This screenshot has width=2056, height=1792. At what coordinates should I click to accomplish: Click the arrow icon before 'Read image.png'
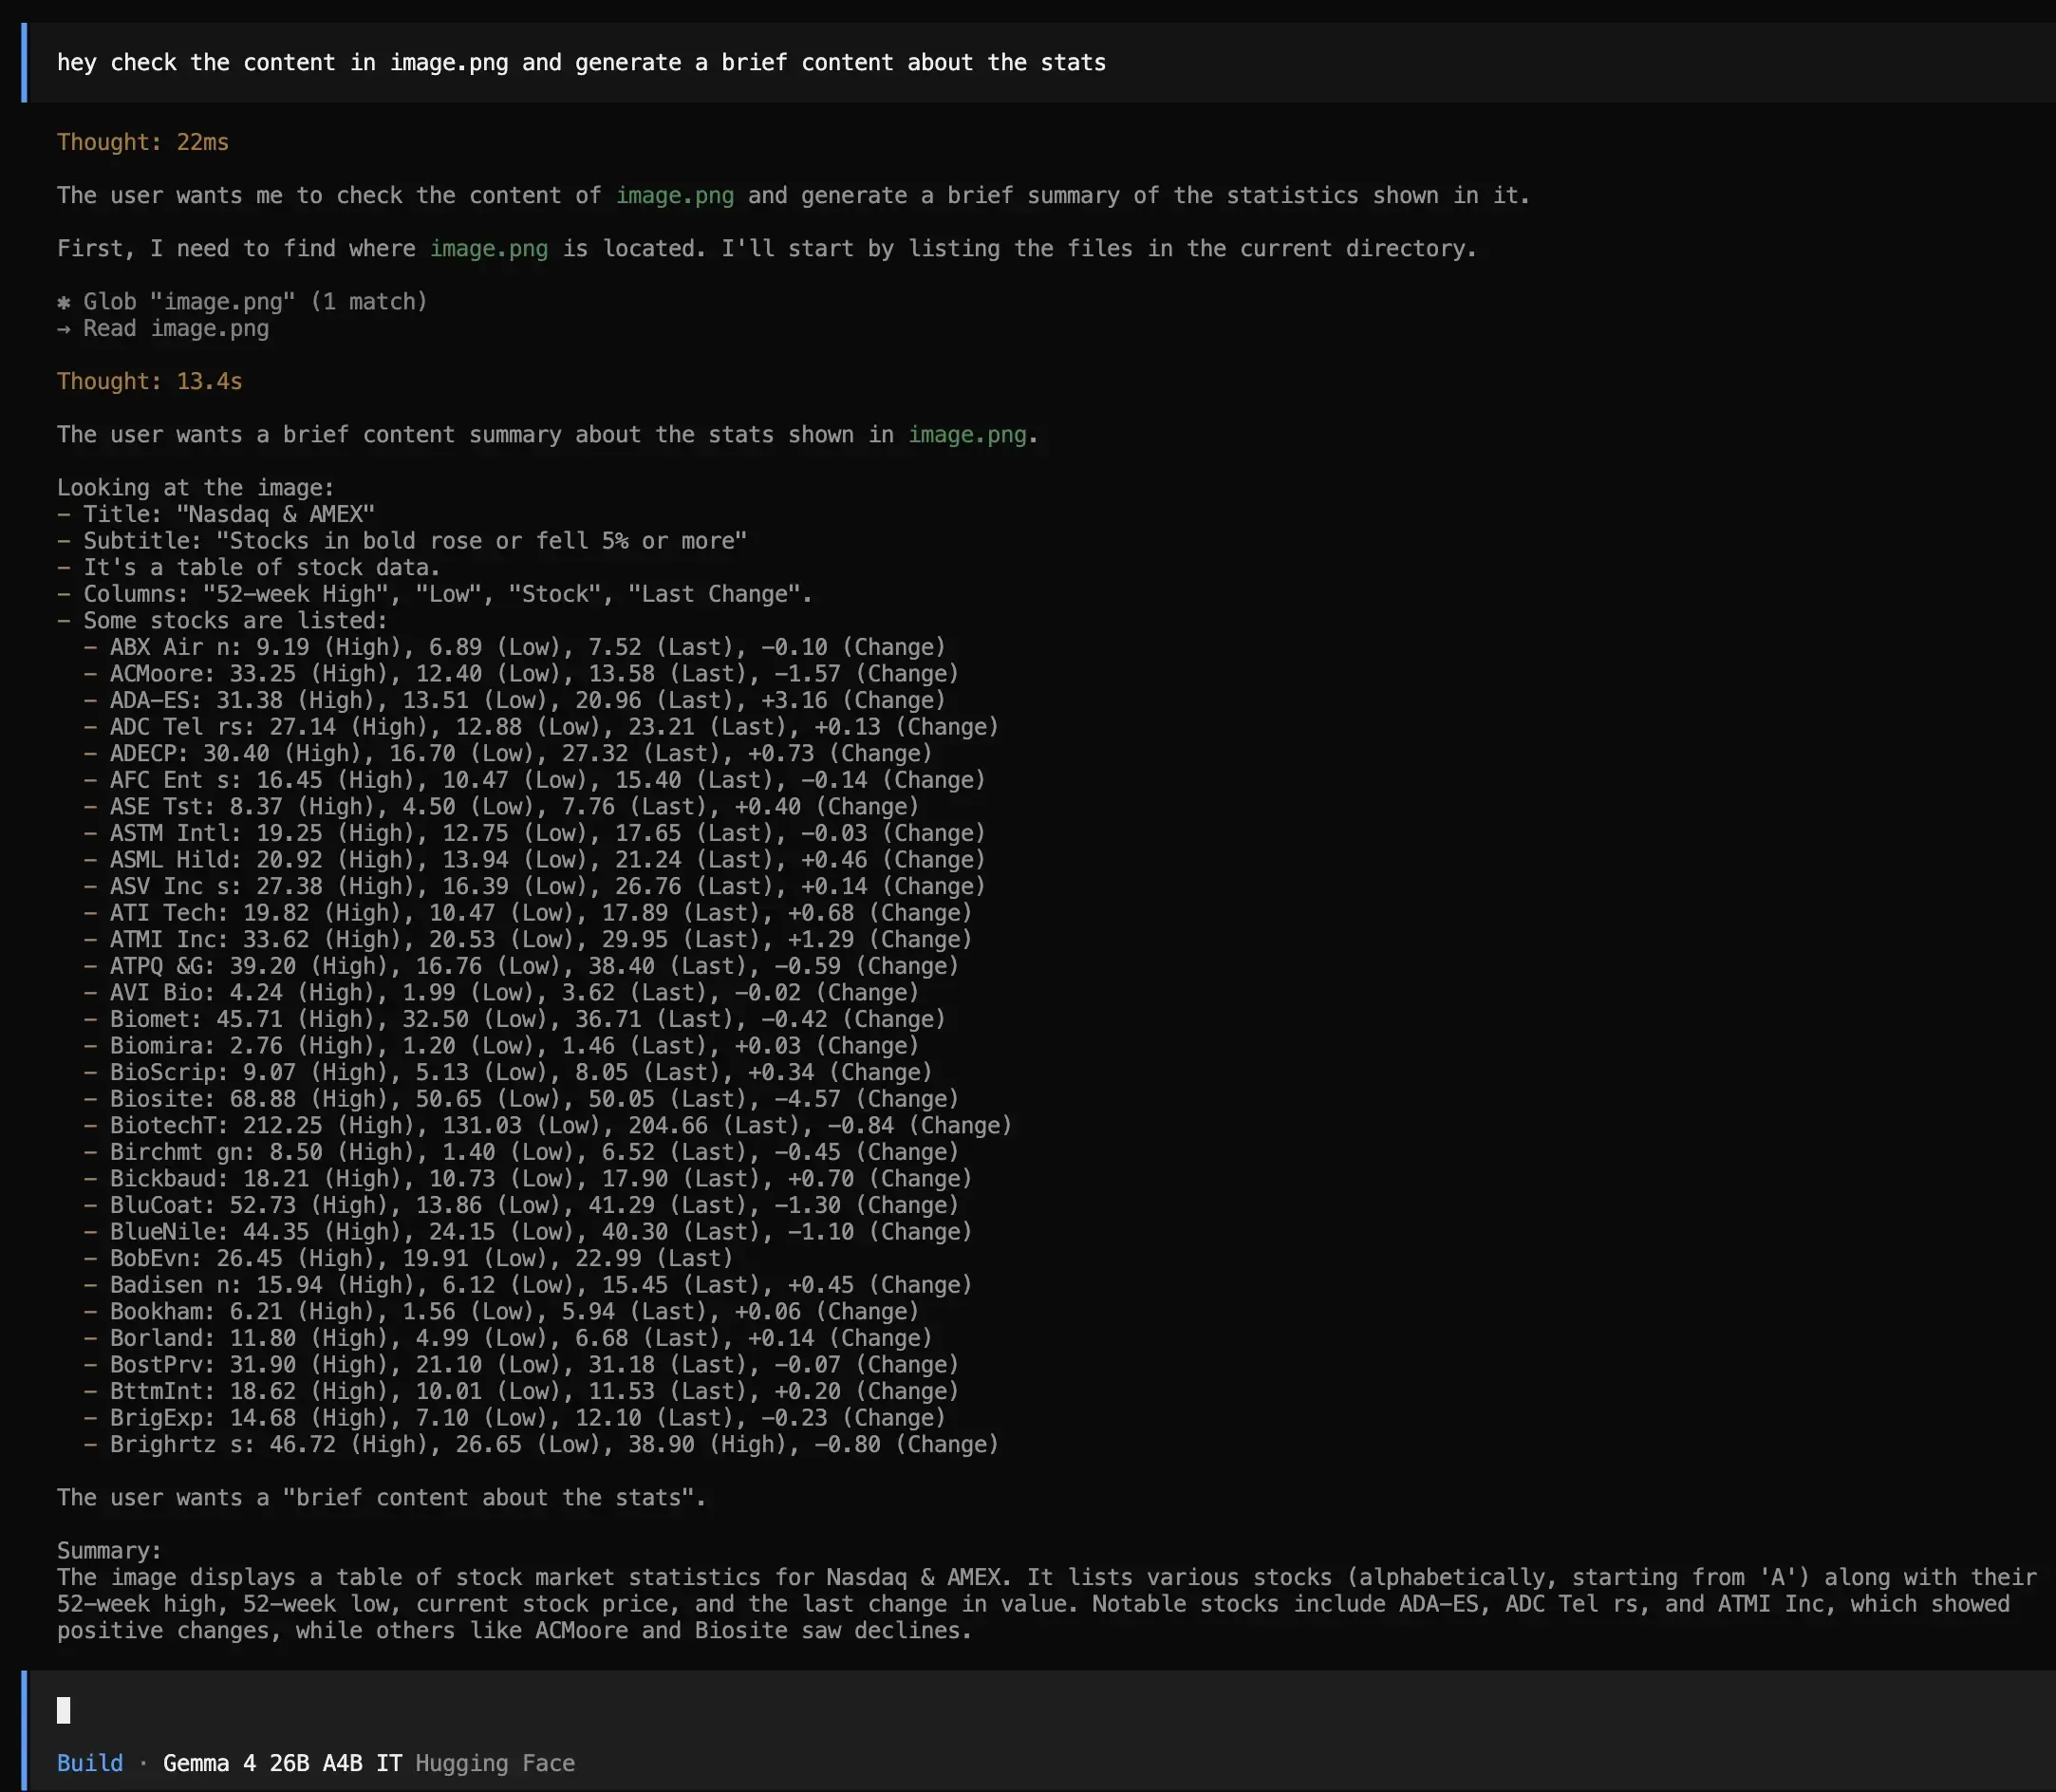(64, 328)
